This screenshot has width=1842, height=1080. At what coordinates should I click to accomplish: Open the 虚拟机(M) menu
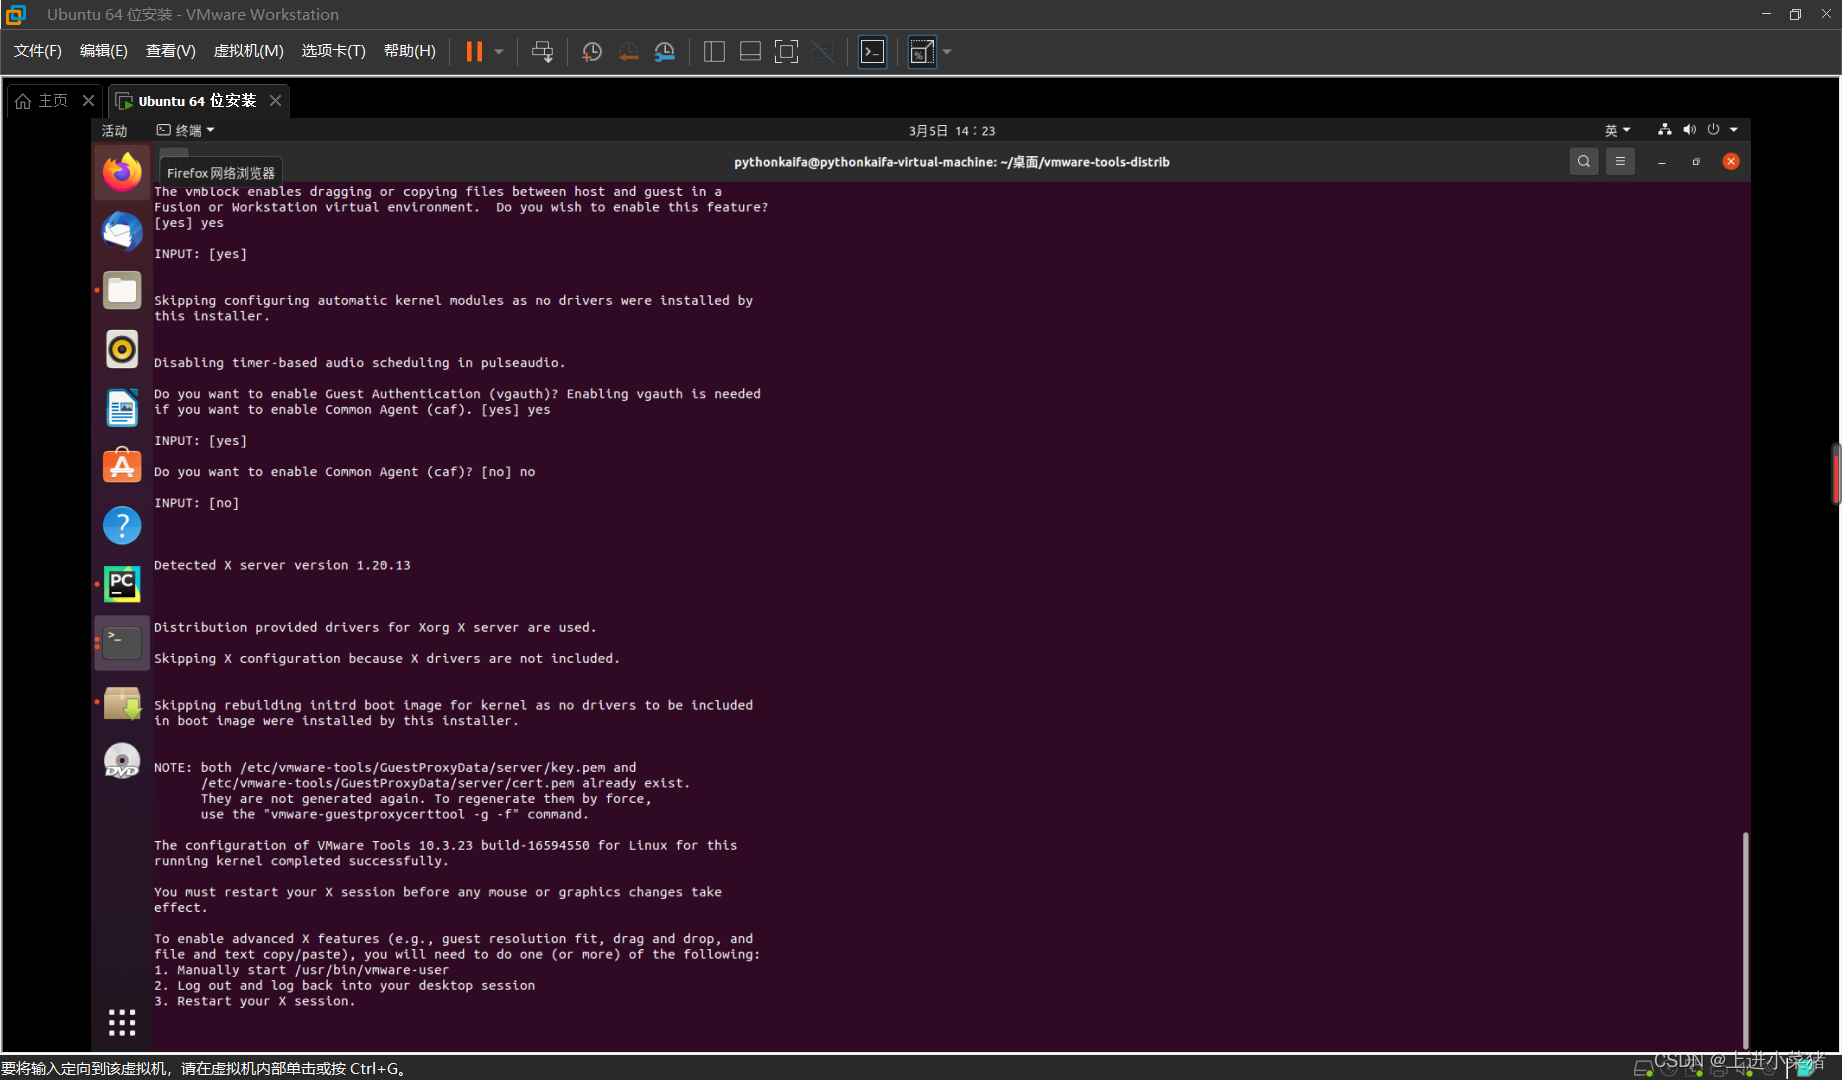click(248, 51)
